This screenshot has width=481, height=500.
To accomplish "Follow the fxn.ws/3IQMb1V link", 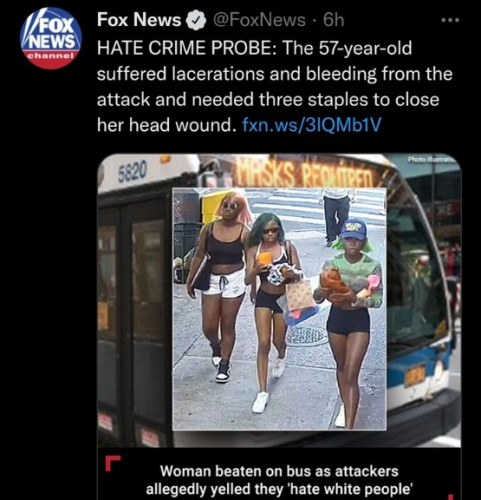I will (x=310, y=125).
